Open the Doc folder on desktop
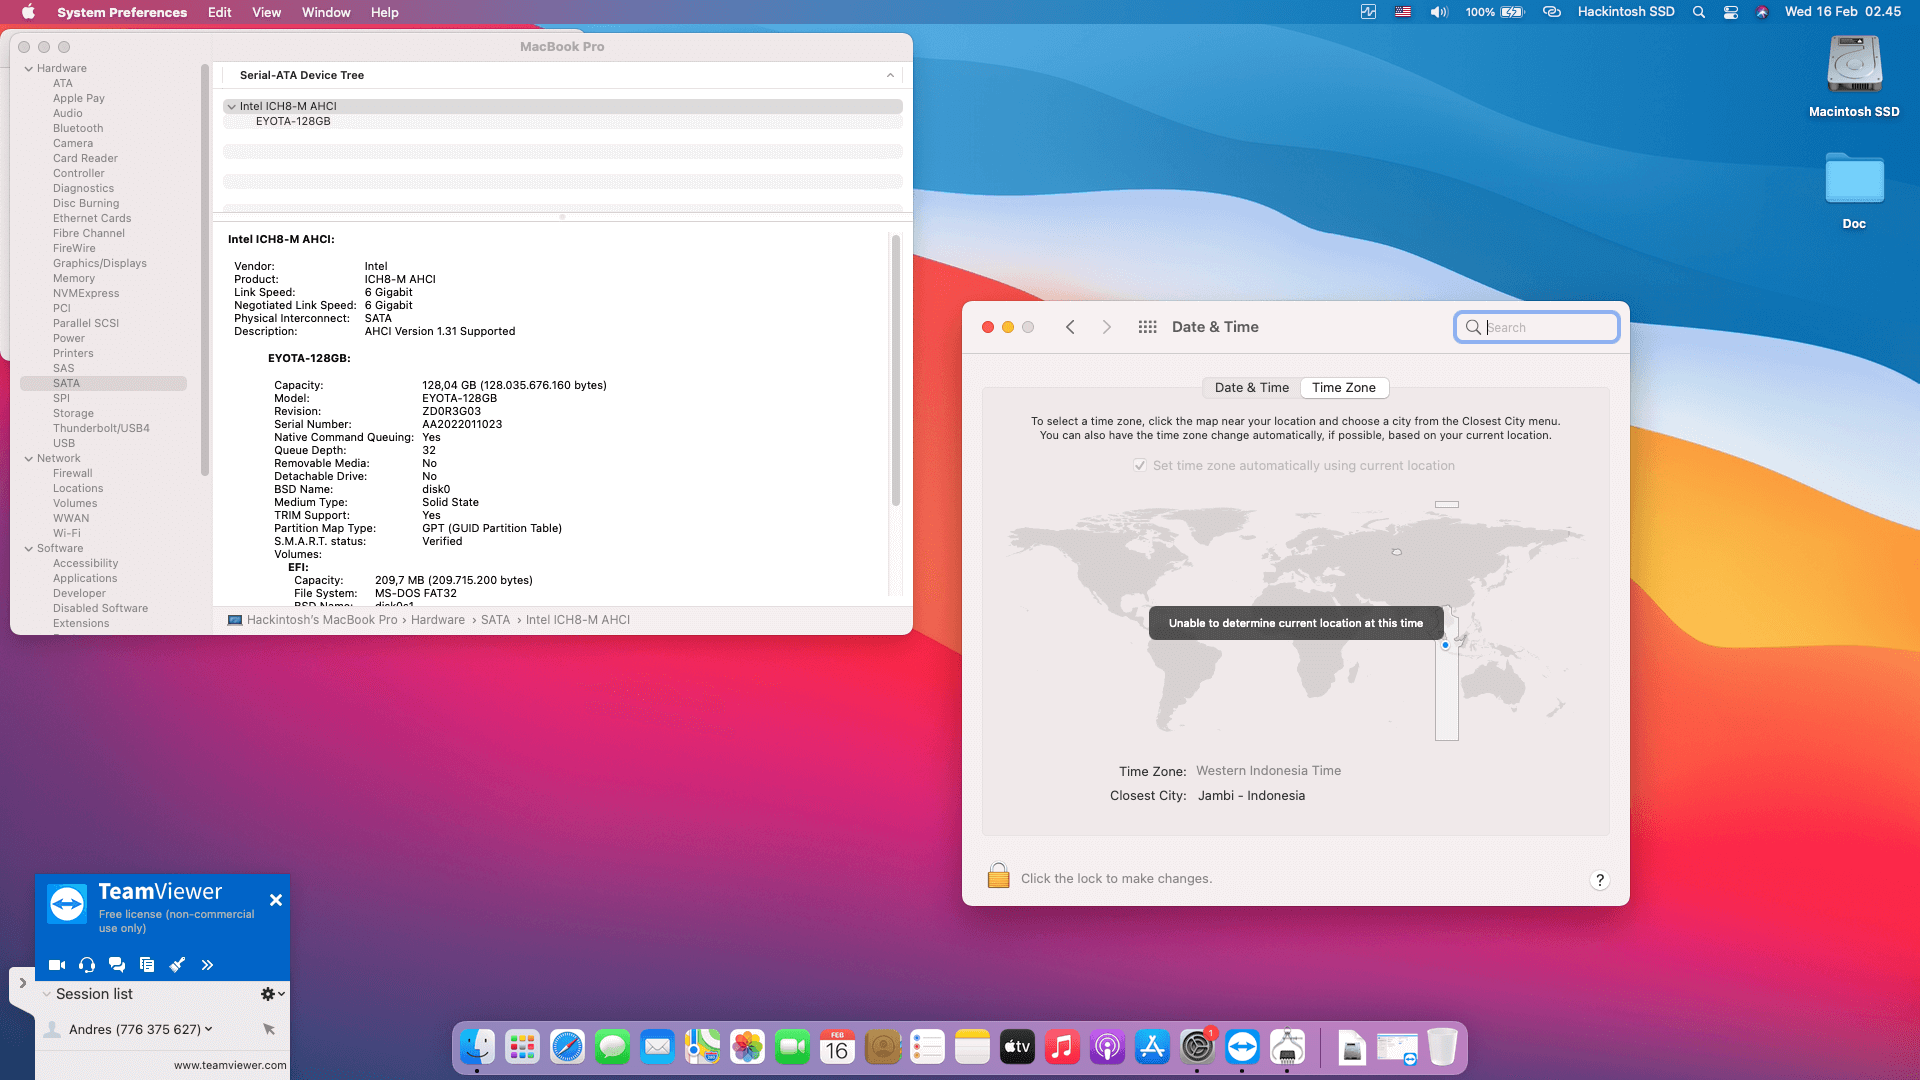Viewport: 1920px width, 1080px height. (x=1854, y=191)
